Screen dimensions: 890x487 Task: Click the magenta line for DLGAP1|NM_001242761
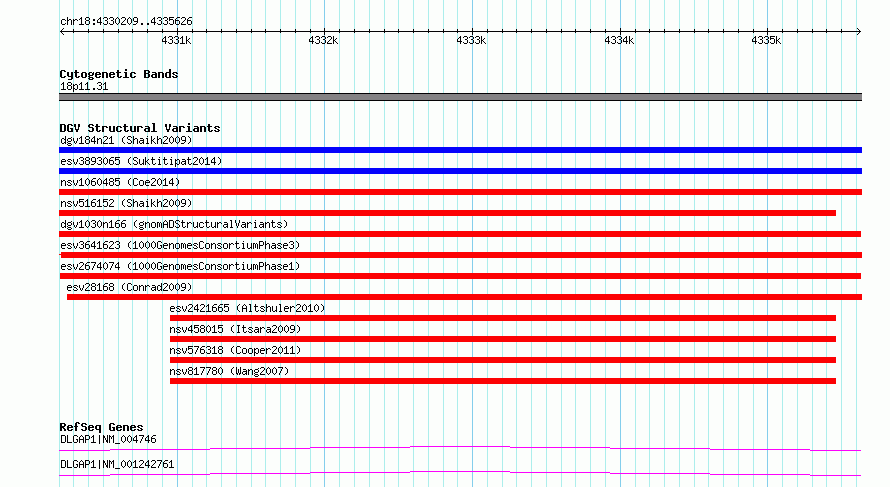coord(460,473)
